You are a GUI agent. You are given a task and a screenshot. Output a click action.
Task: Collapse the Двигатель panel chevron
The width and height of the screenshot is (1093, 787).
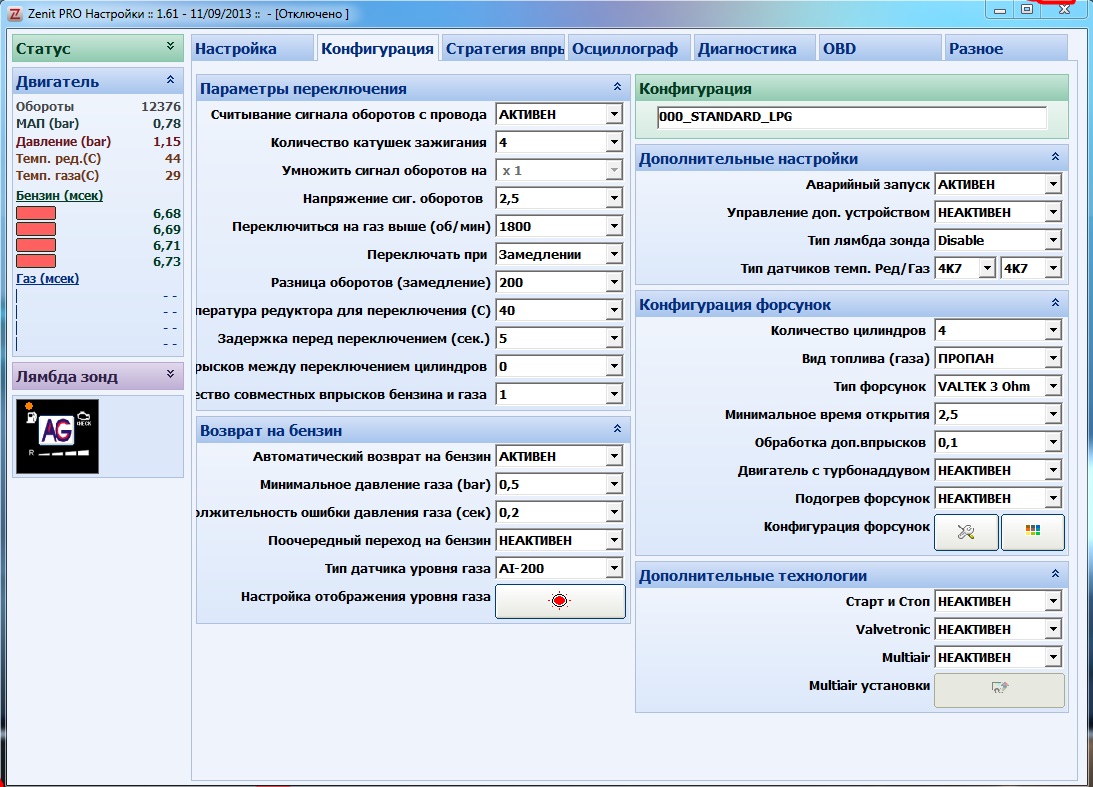coord(170,81)
